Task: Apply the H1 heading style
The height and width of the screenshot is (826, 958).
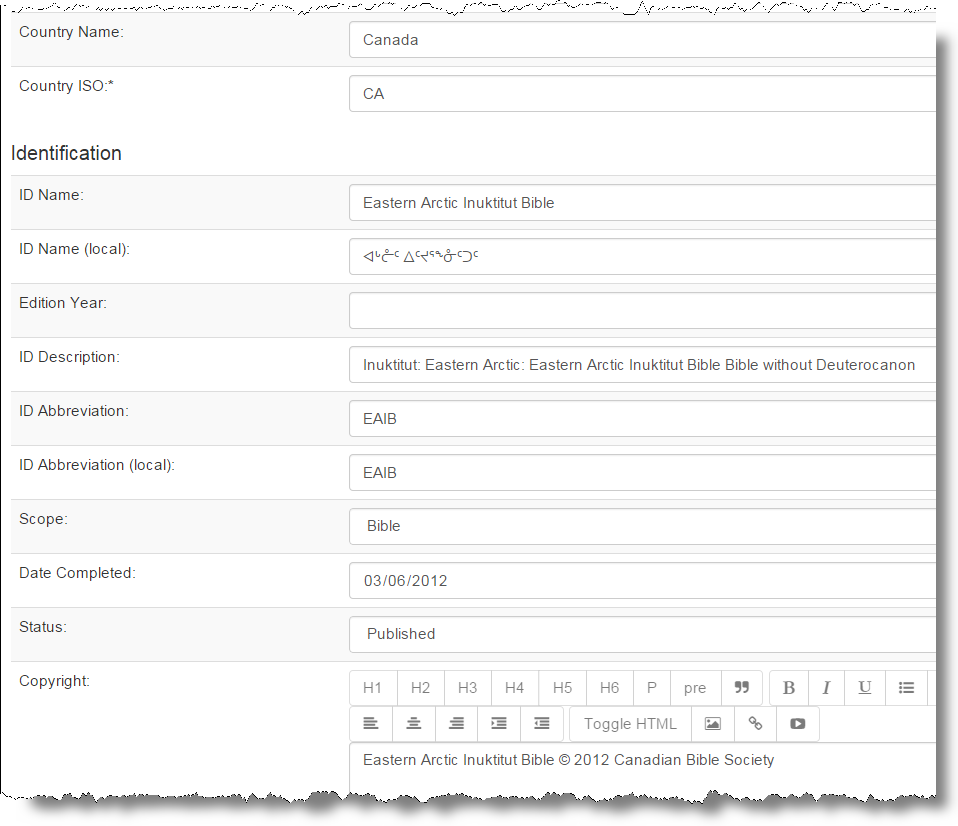Action: click(x=372, y=688)
